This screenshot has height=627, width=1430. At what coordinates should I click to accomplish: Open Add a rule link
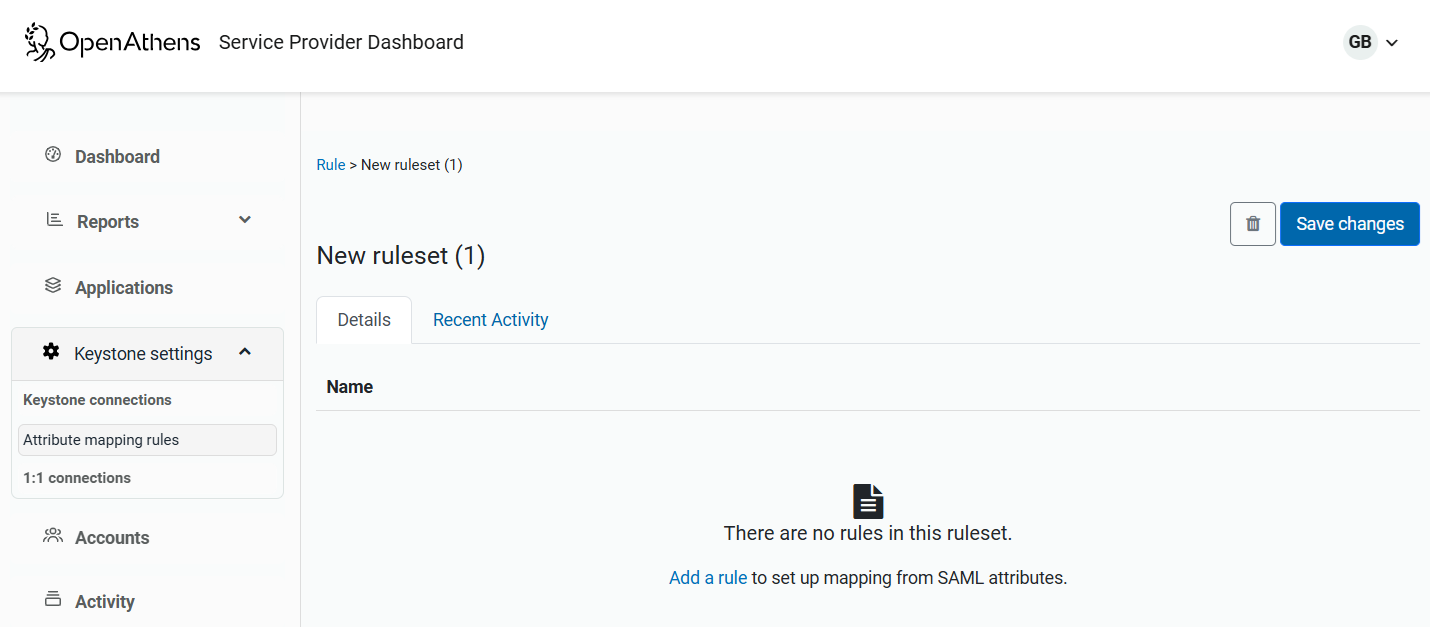(708, 577)
